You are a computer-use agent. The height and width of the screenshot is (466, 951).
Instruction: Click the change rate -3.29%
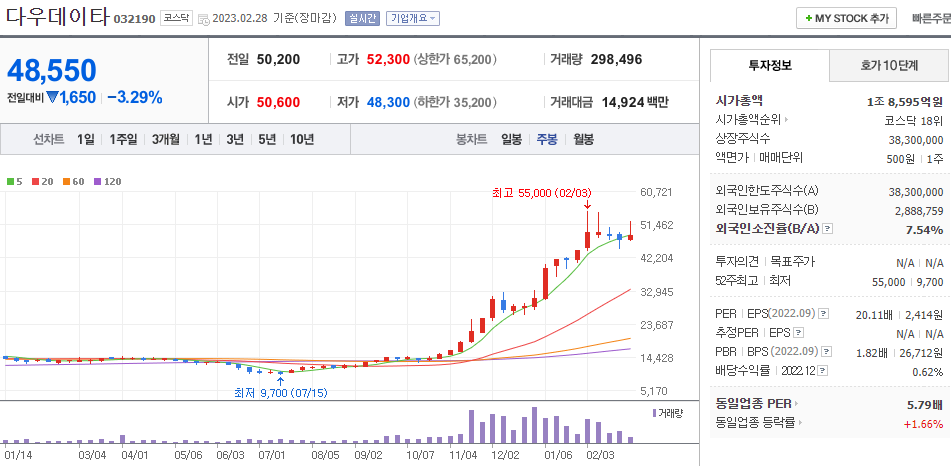(135, 97)
